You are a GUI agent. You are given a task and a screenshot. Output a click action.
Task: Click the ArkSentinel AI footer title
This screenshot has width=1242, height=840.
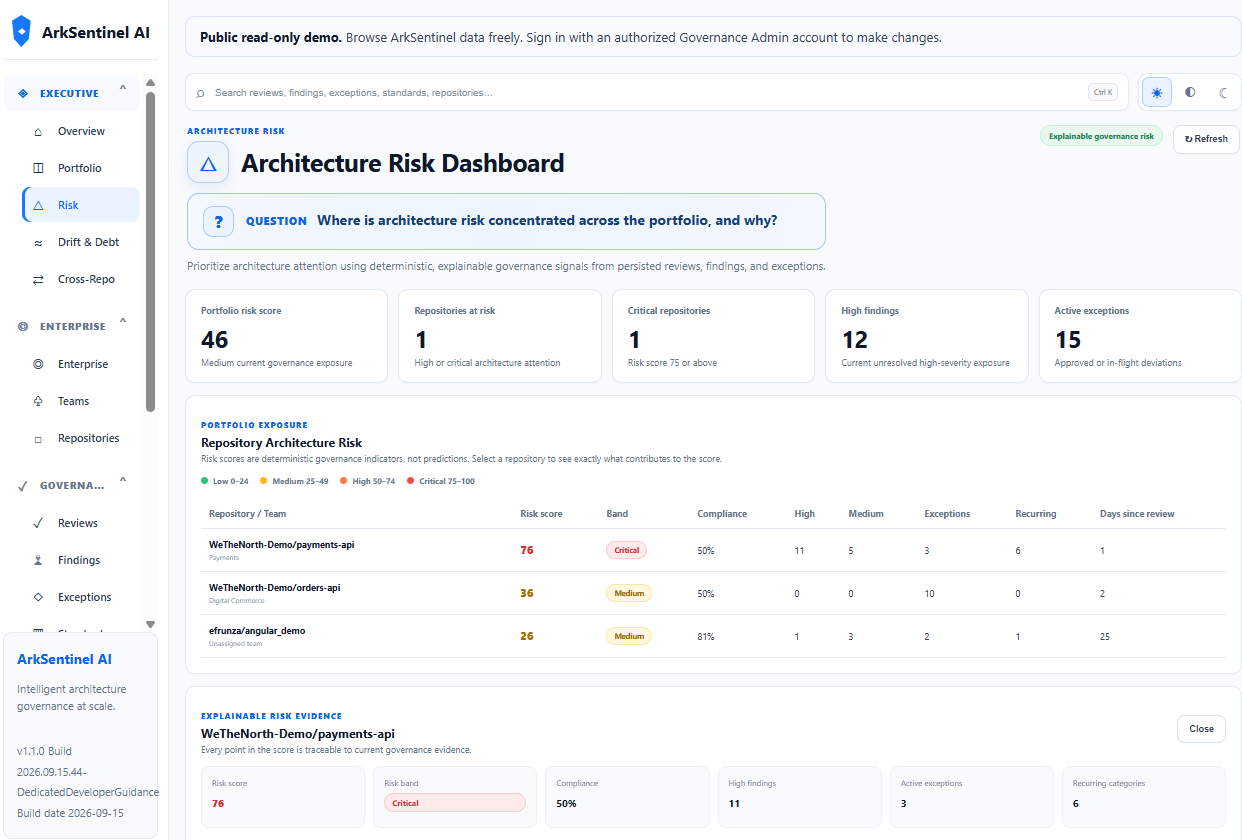click(65, 659)
